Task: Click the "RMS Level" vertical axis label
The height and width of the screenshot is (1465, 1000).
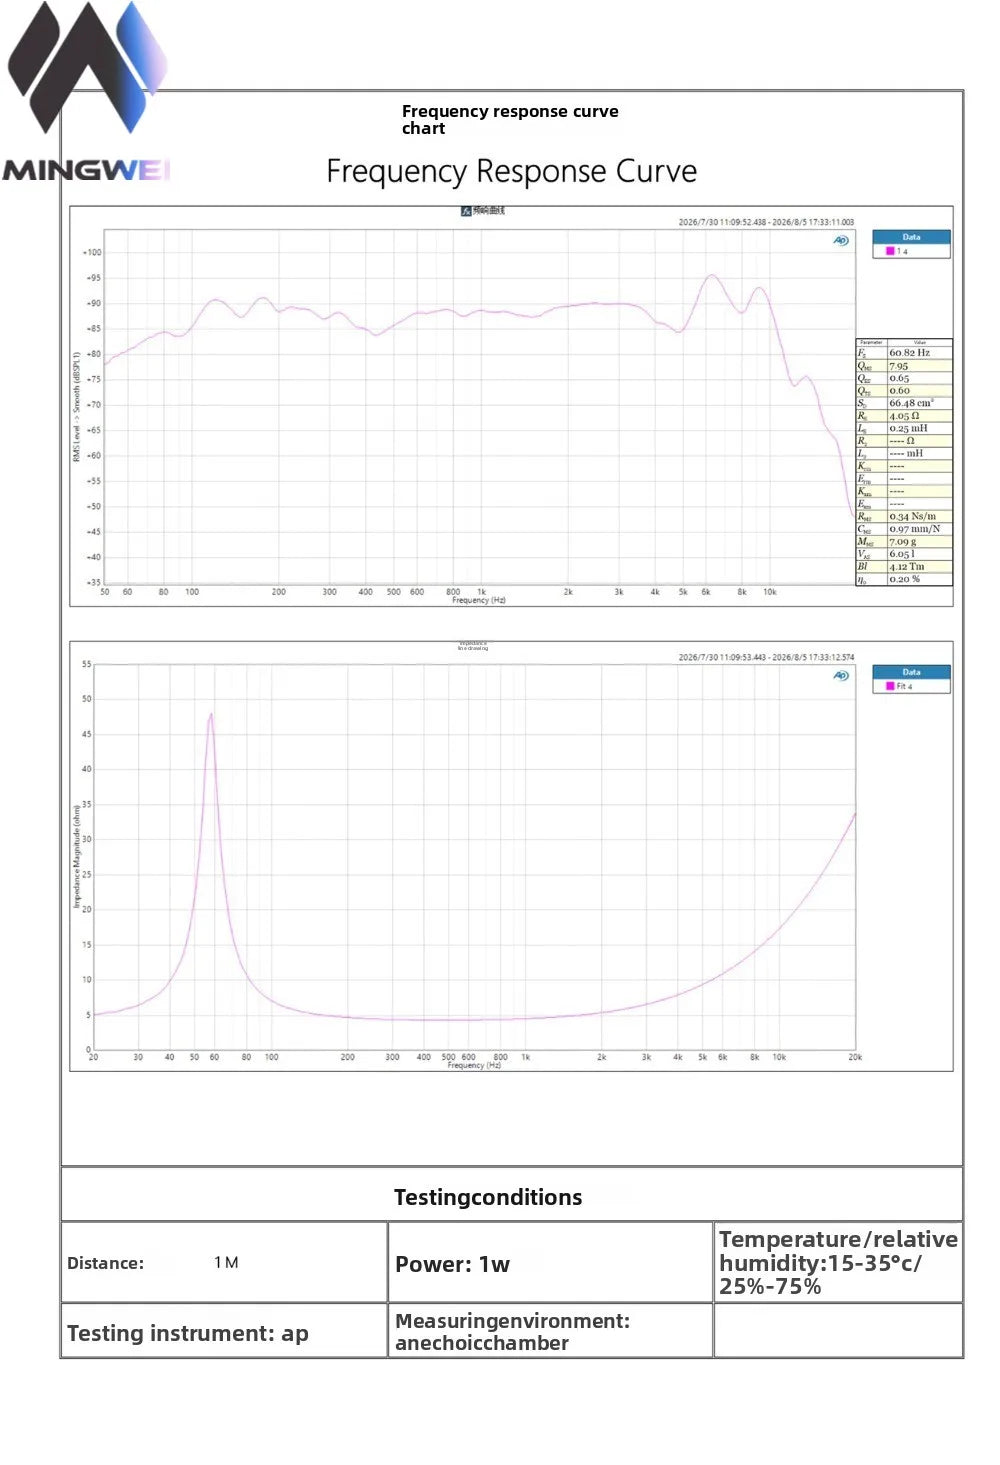Action: pyautogui.click(x=76, y=406)
